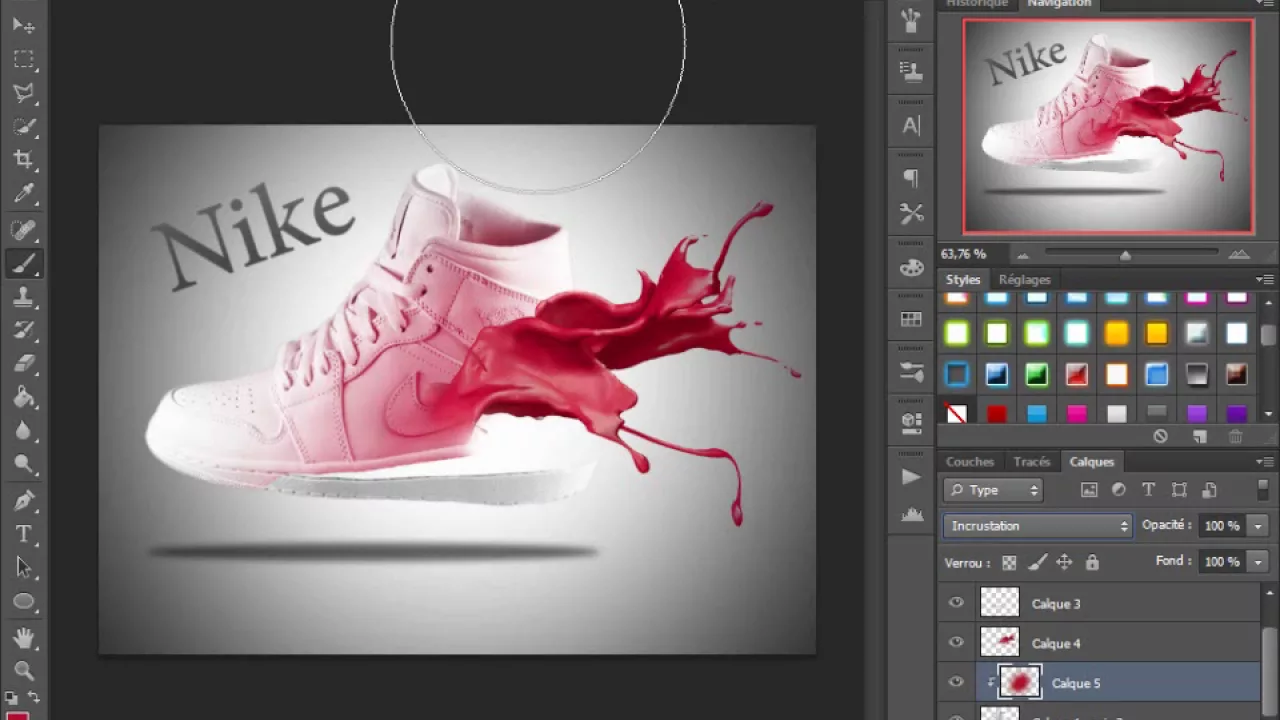Open the Swatches palette panel icon

pos(911,319)
